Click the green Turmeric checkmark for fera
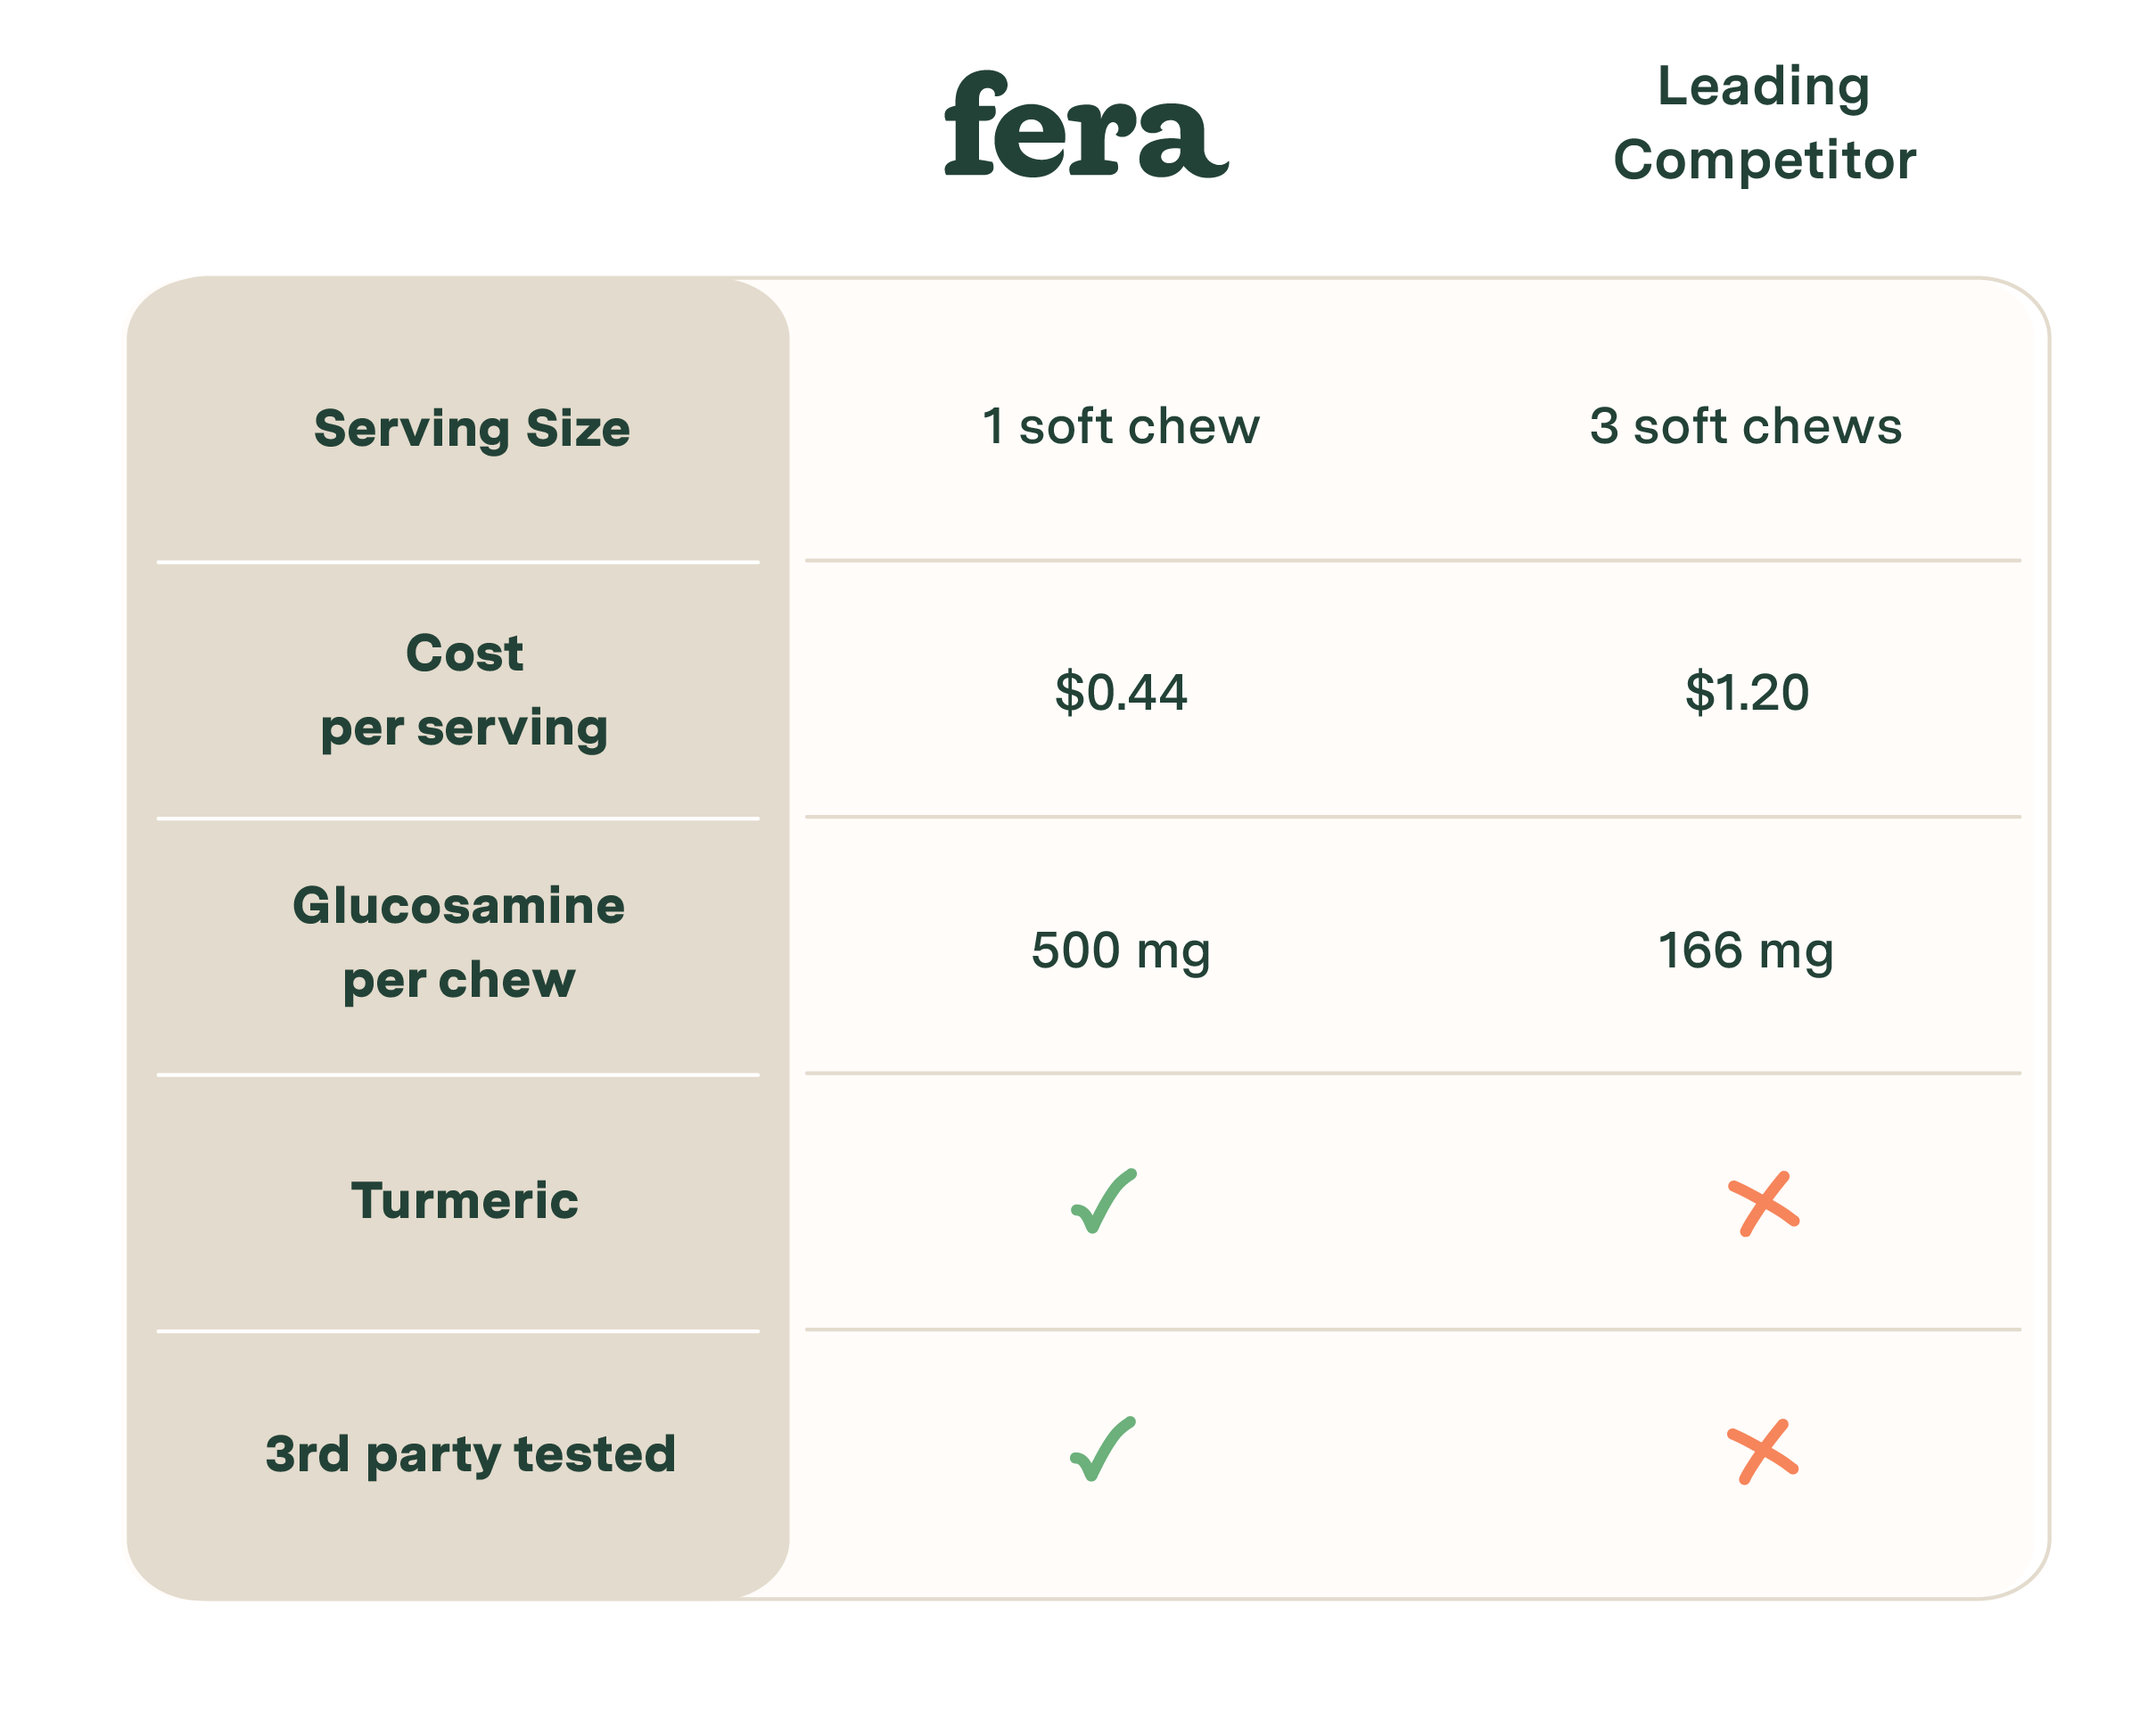Viewport: 2156px width, 1720px height. (1103, 1201)
